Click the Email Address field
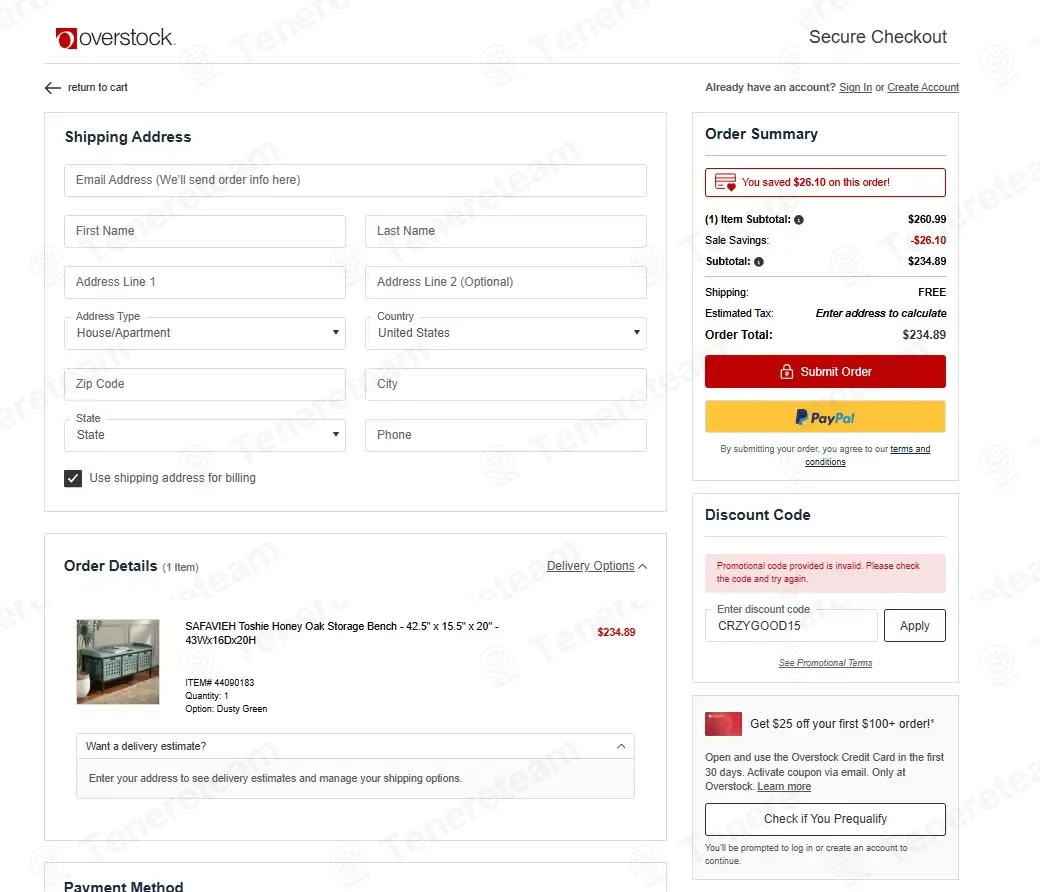 point(356,180)
